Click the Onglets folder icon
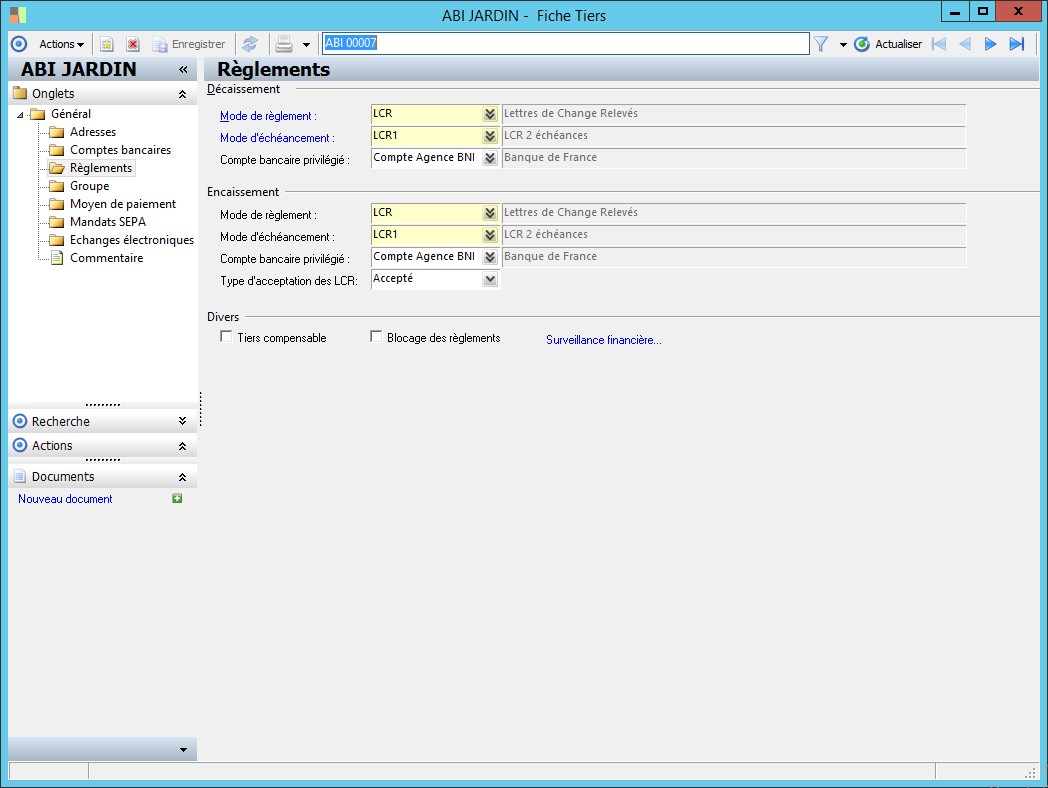 pos(20,93)
